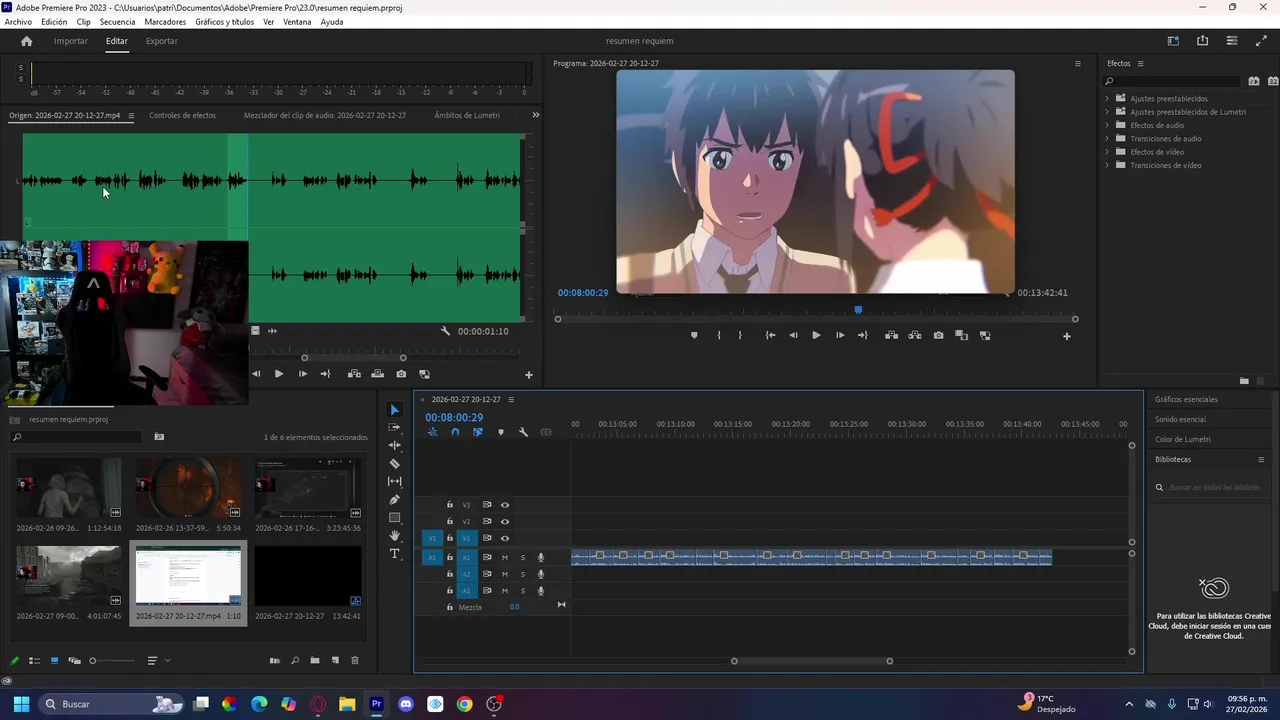Expand Ajustes preestablecidos de Lumetri folder

[x=1107, y=112]
